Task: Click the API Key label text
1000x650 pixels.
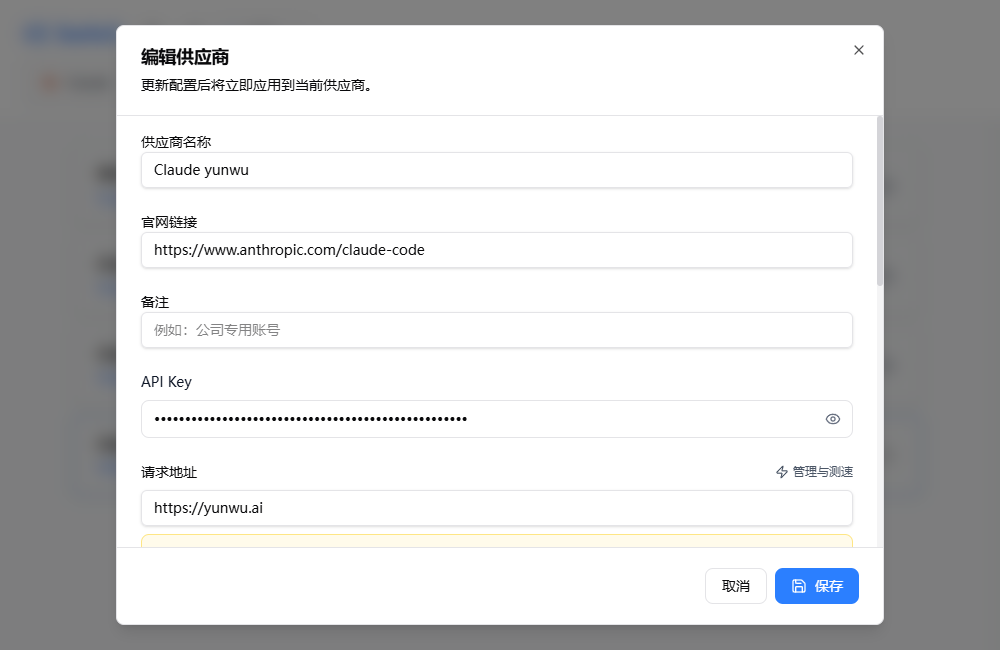Action: point(166,382)
